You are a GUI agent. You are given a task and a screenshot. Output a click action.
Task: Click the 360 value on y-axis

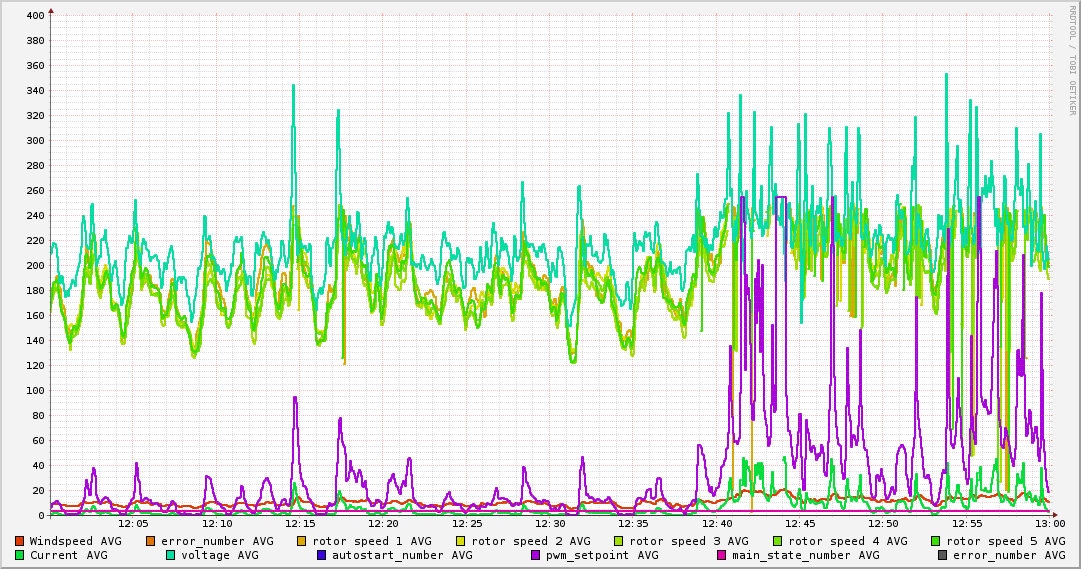click(36, 66)
